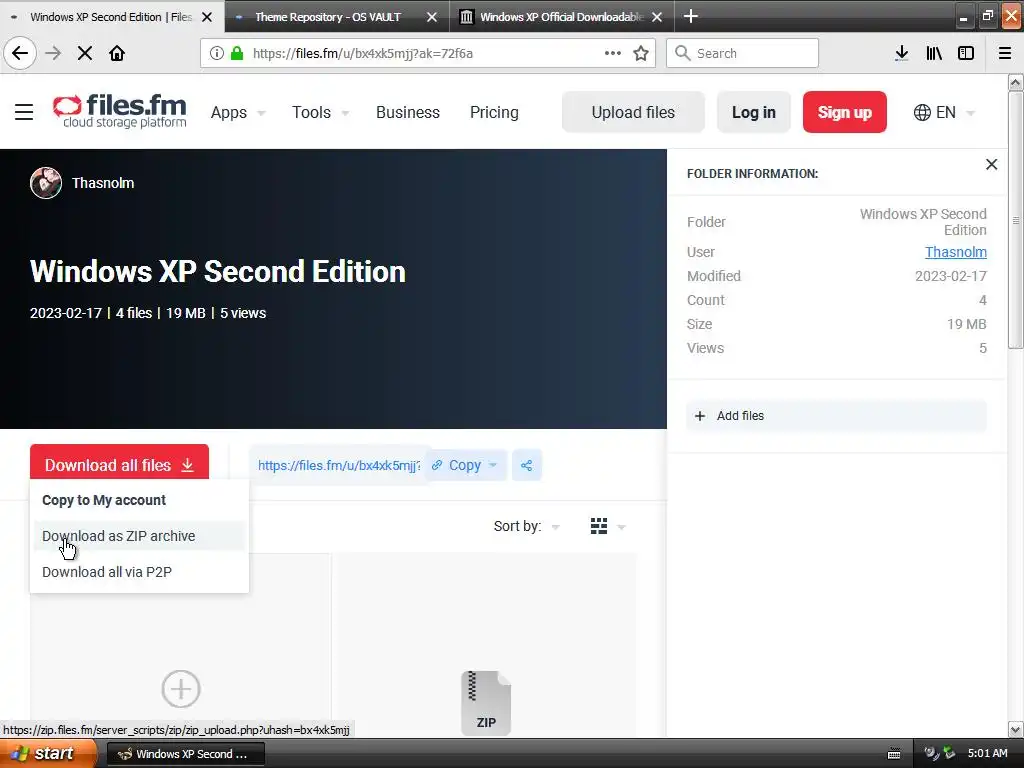Switch to Windows XP Official Downloadable tab
Image resolution: width=1024 pixels, height=768 pixels.
(561, 17)
